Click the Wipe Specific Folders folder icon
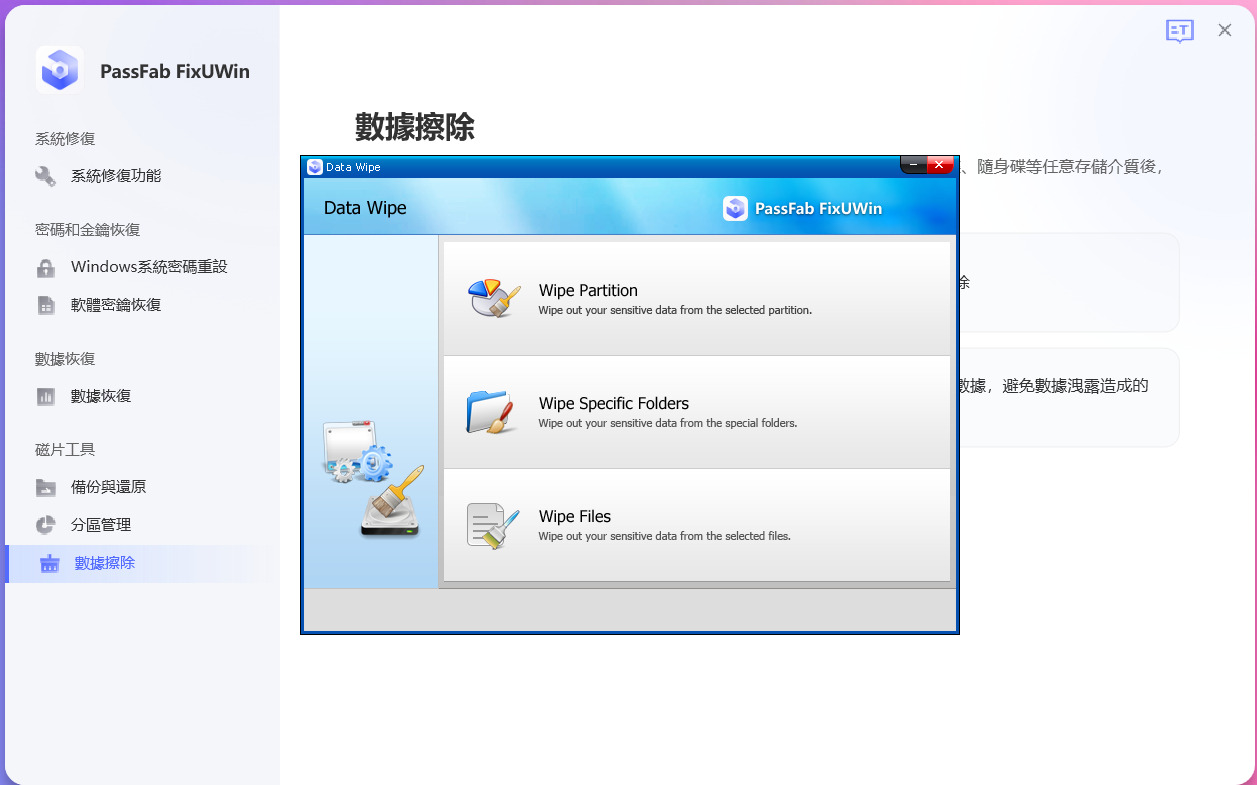The image size is (1257, 785). click(x=491, y=411)
